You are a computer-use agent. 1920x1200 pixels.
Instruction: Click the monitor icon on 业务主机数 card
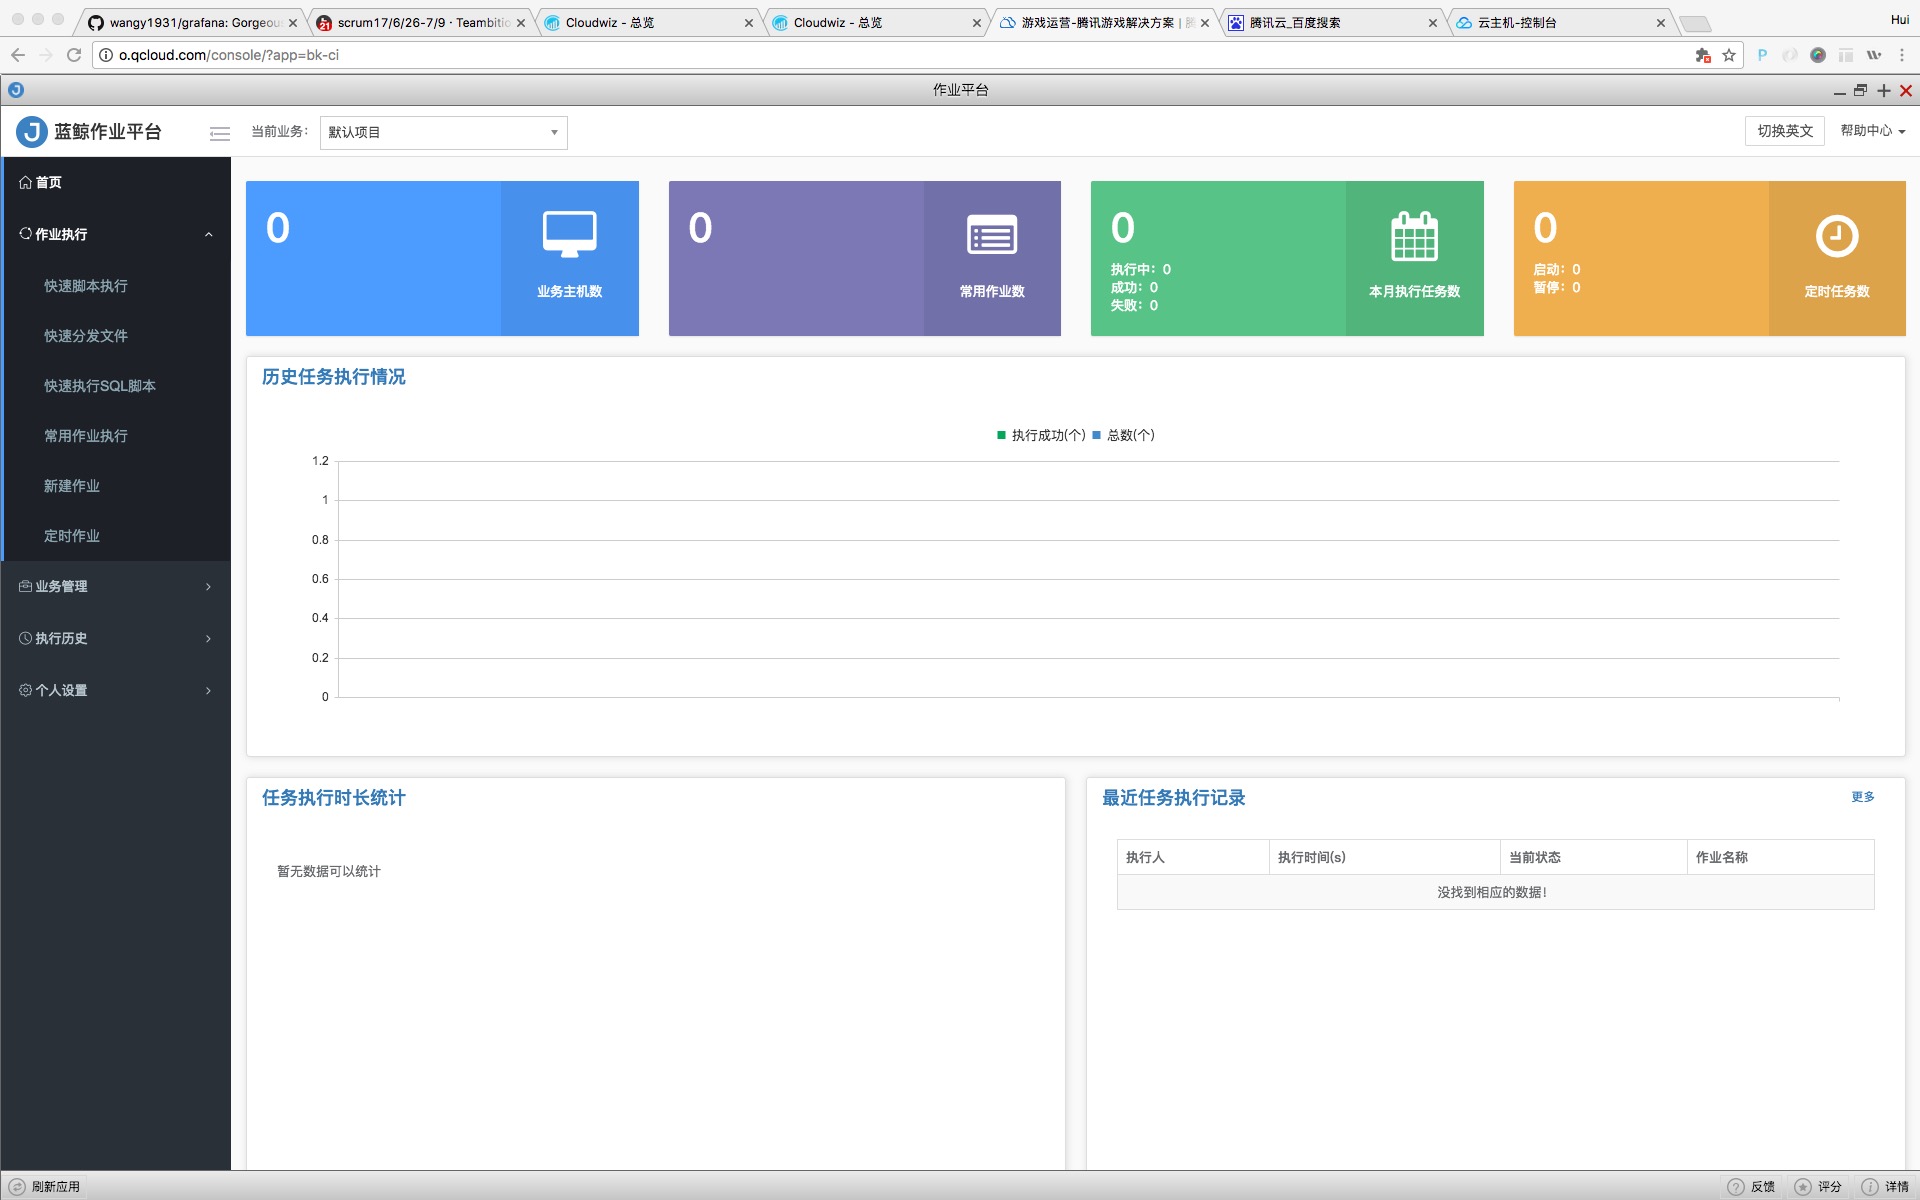click(x=569, y=235)
